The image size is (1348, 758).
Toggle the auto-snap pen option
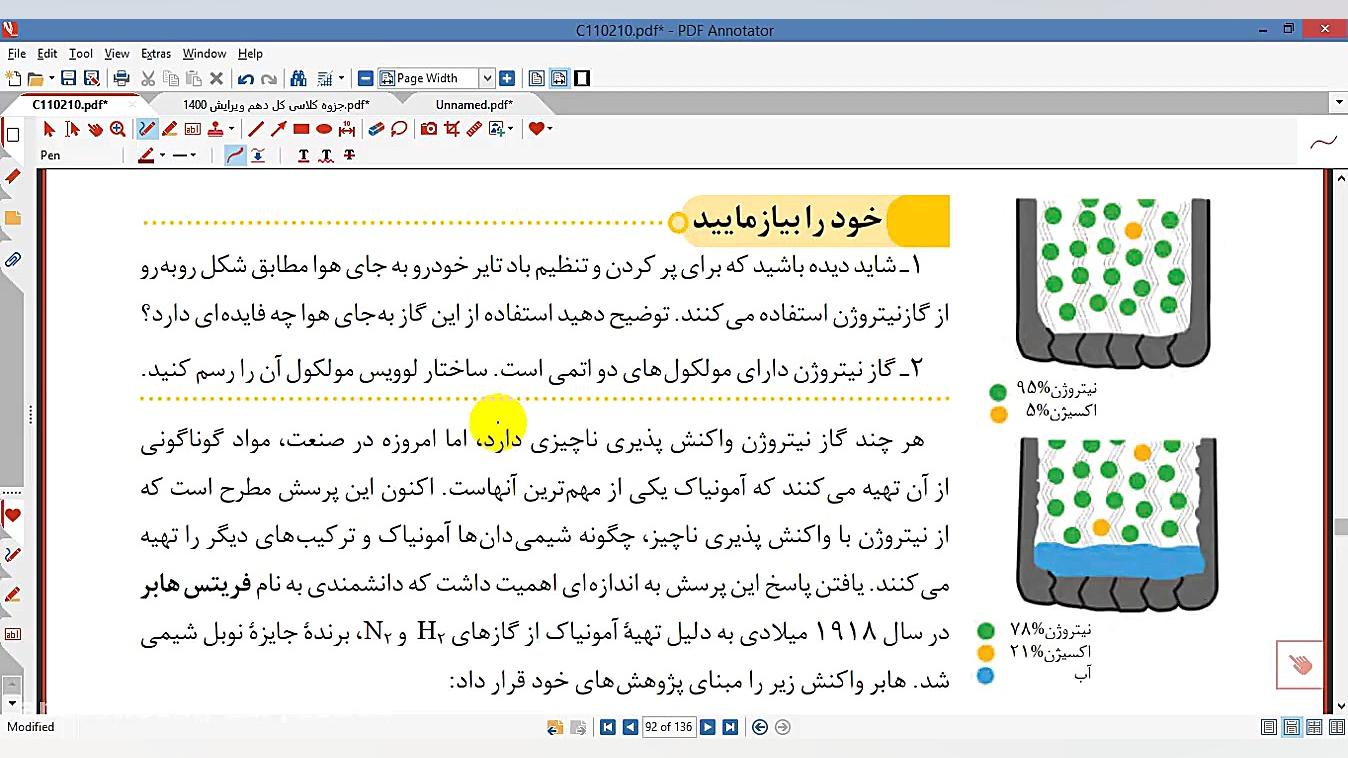(x=258, y=155)
